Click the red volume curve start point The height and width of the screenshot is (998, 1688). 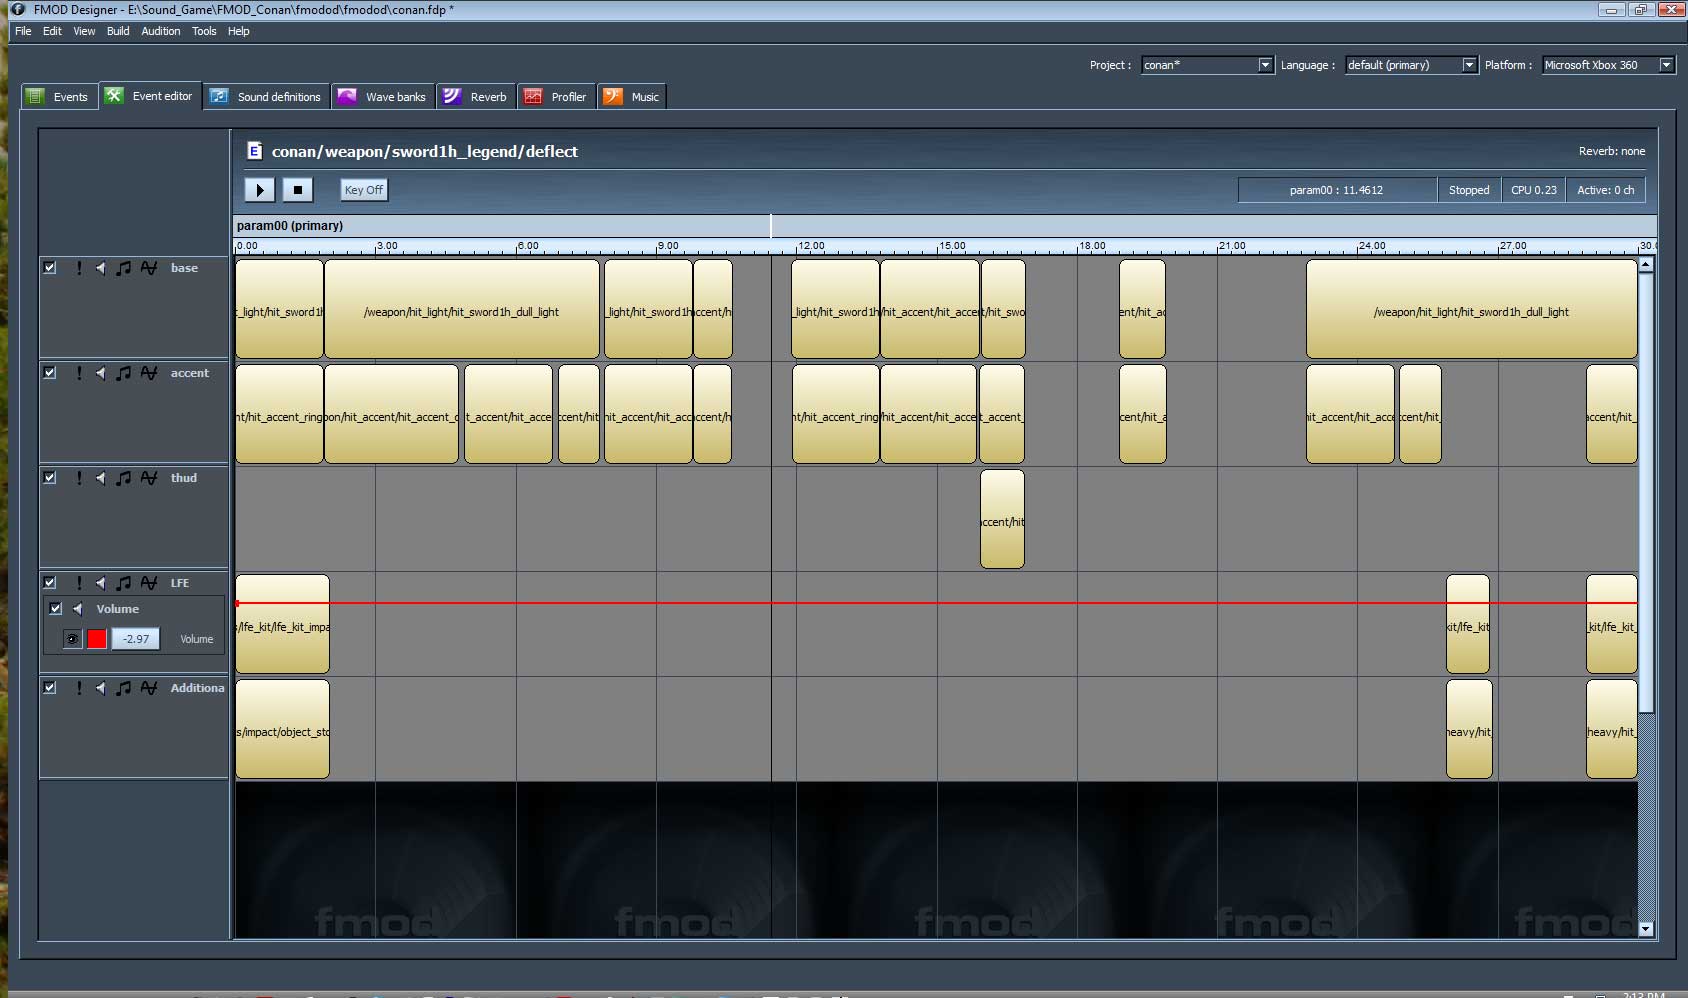(238, 603)
